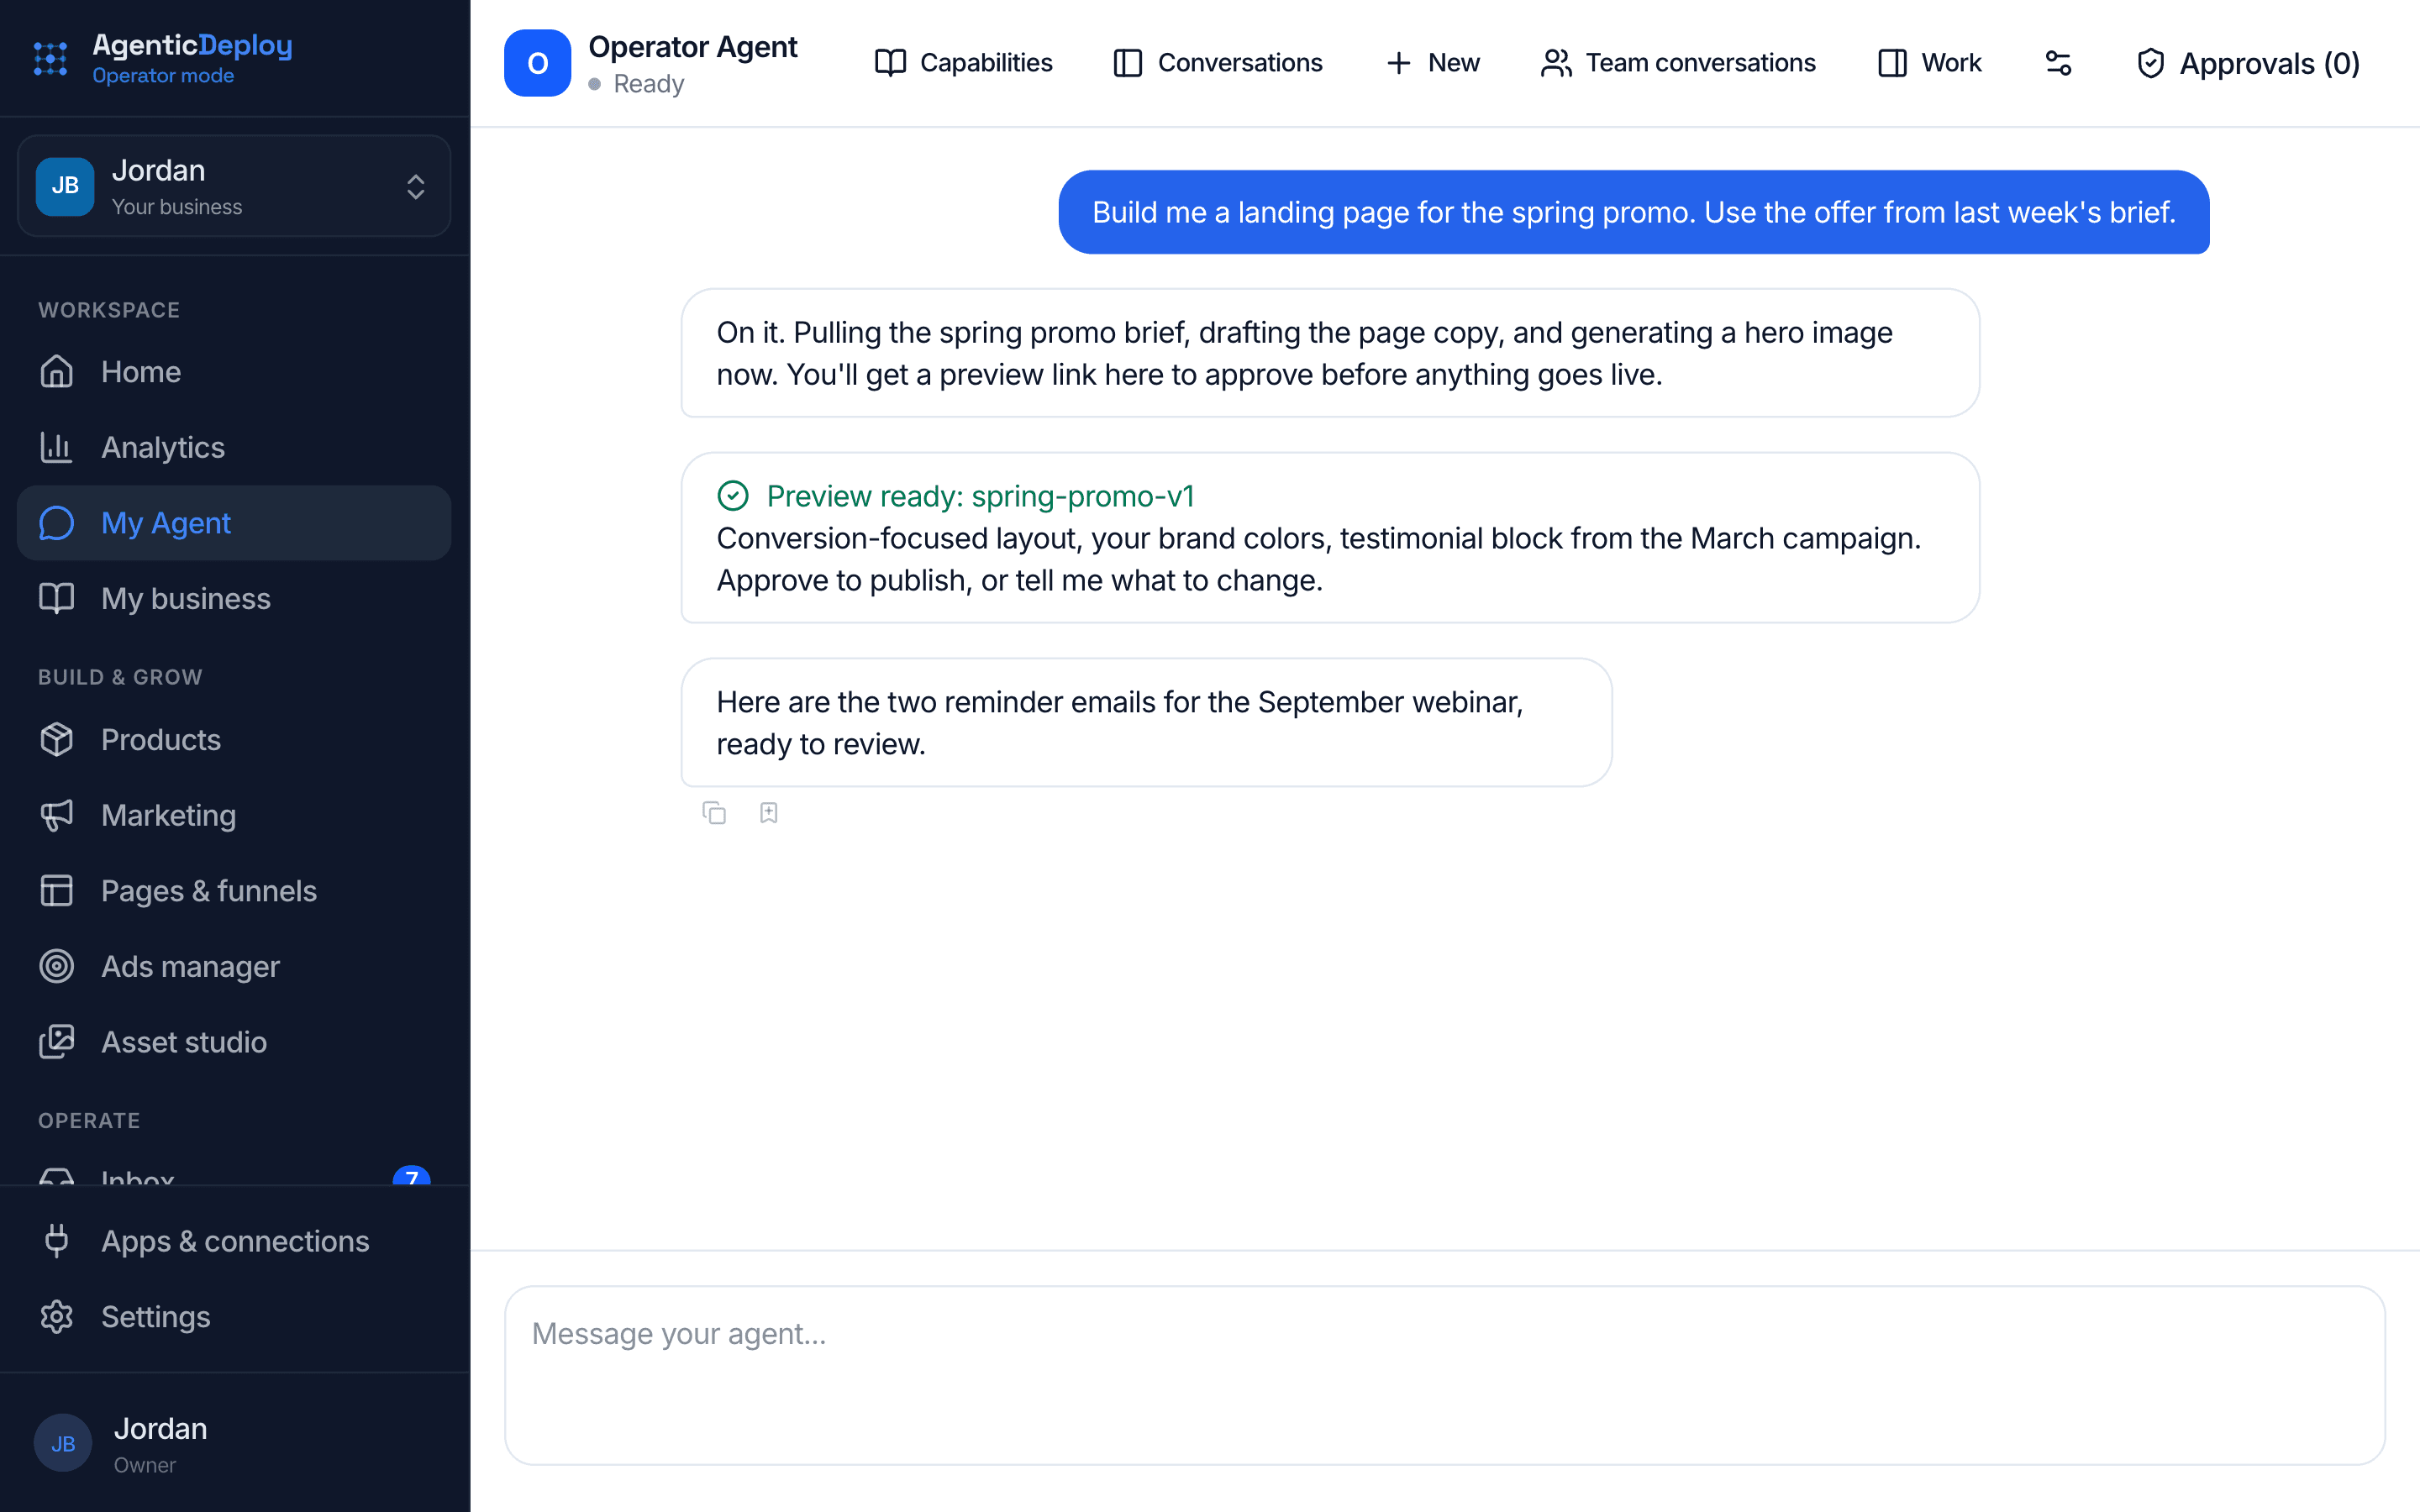The width and height of the screenshot is (2420, 1512).
Task: Click the Operator mode label
Action: tap(163, 76)
